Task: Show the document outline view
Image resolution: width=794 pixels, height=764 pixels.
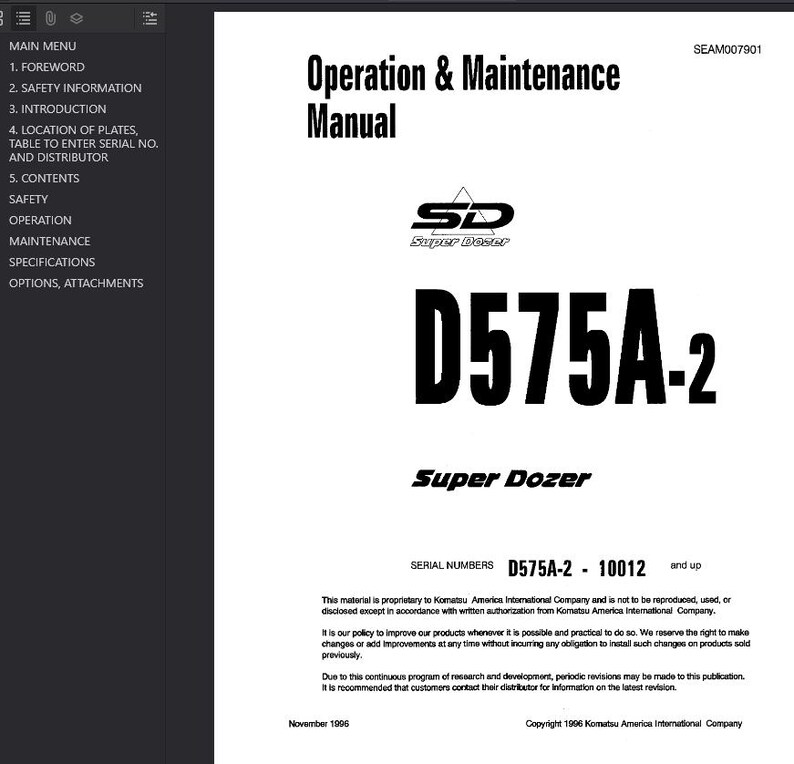Action: click(23, 19)
